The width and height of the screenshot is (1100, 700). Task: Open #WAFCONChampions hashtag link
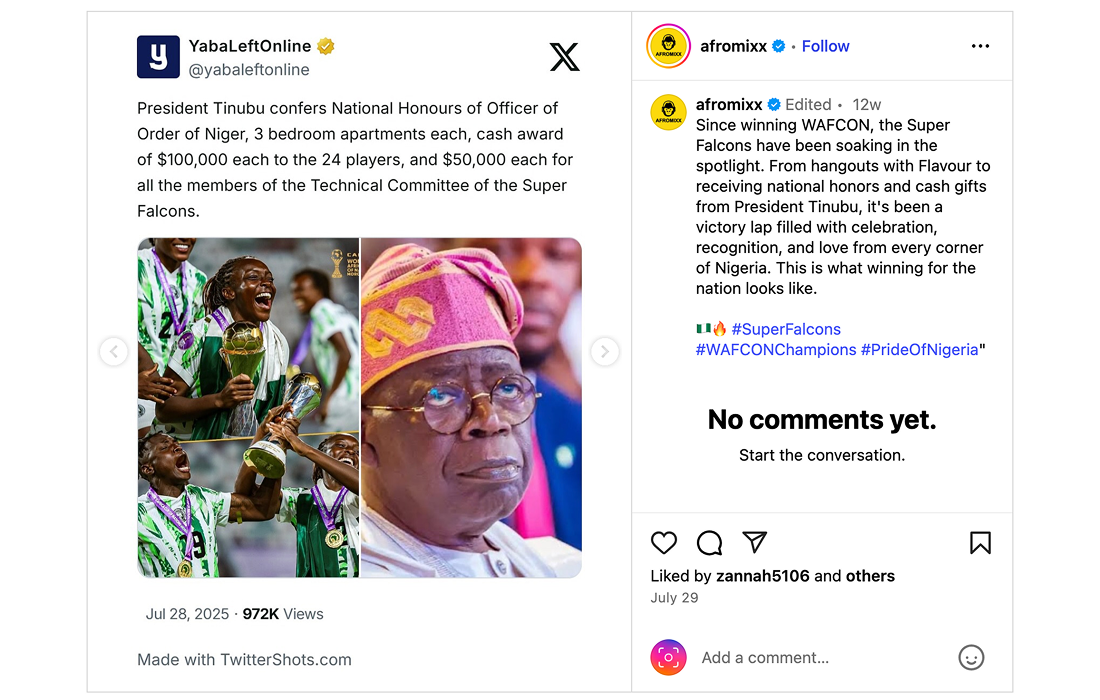(776, 350)
